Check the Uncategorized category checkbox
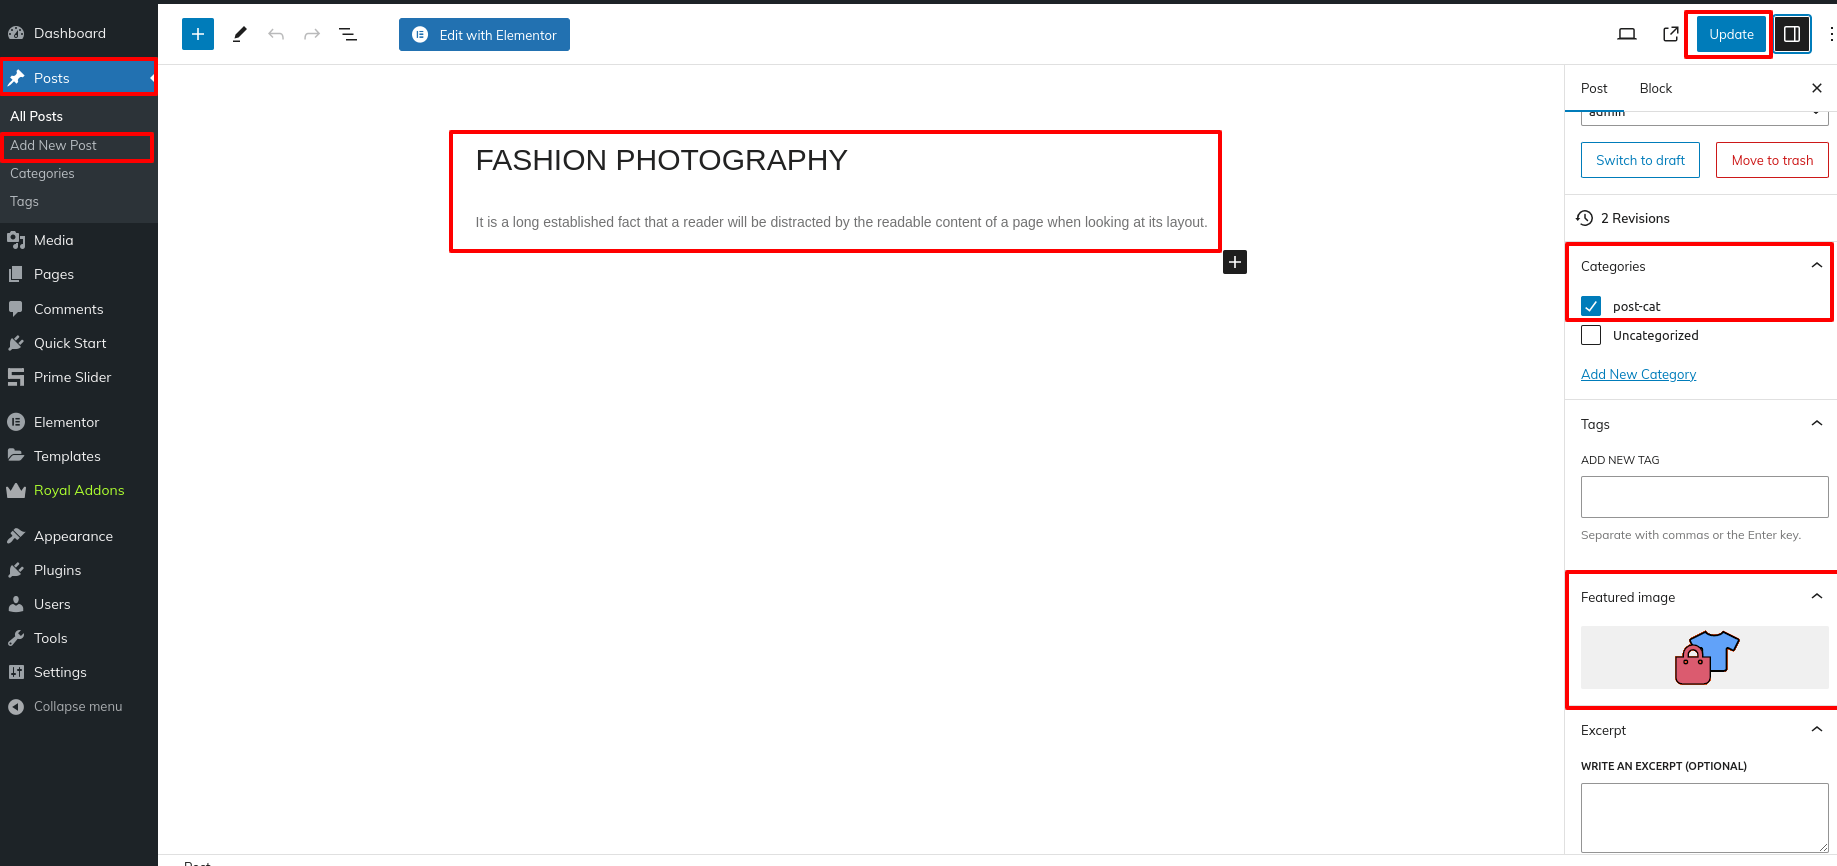 point(1591,335)
